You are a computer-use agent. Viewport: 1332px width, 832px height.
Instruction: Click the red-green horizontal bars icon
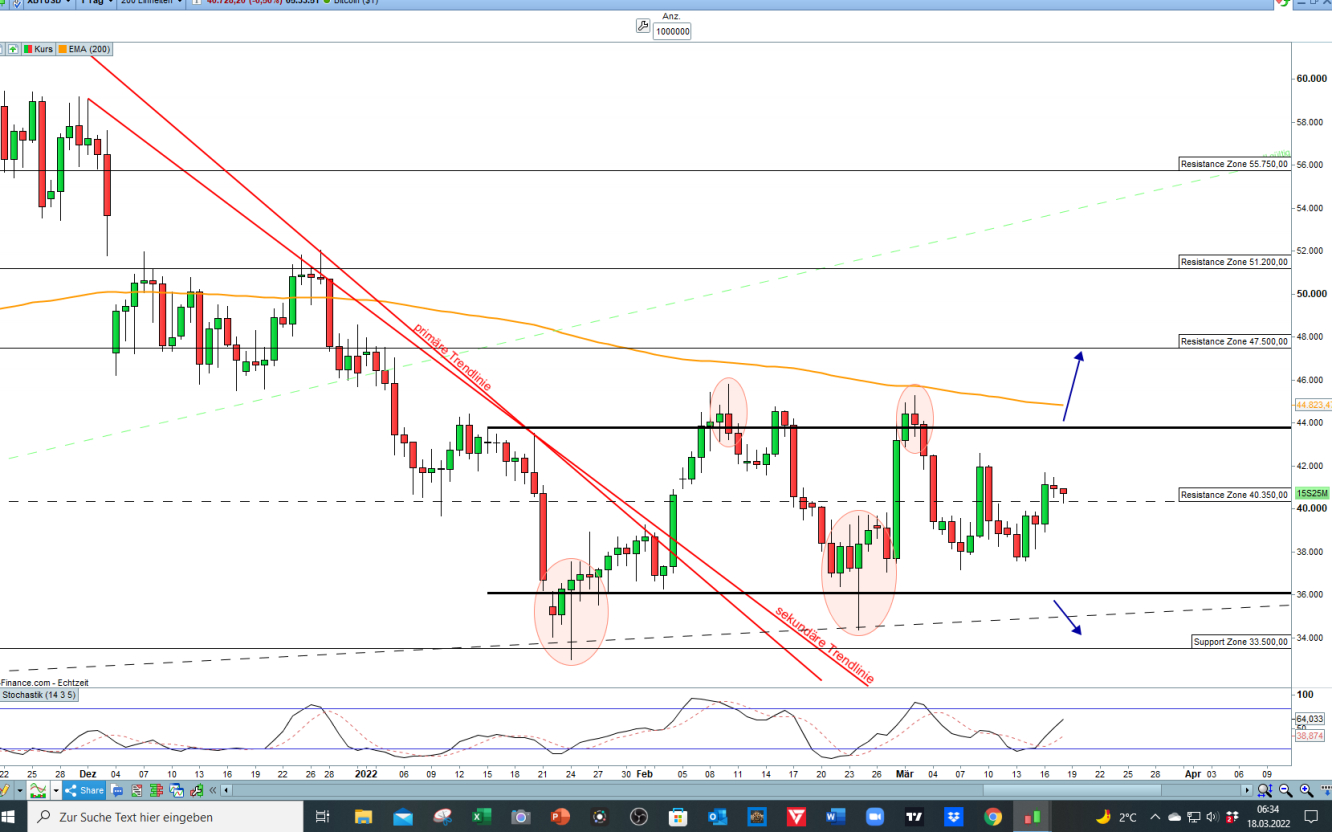tap(156, 790)
